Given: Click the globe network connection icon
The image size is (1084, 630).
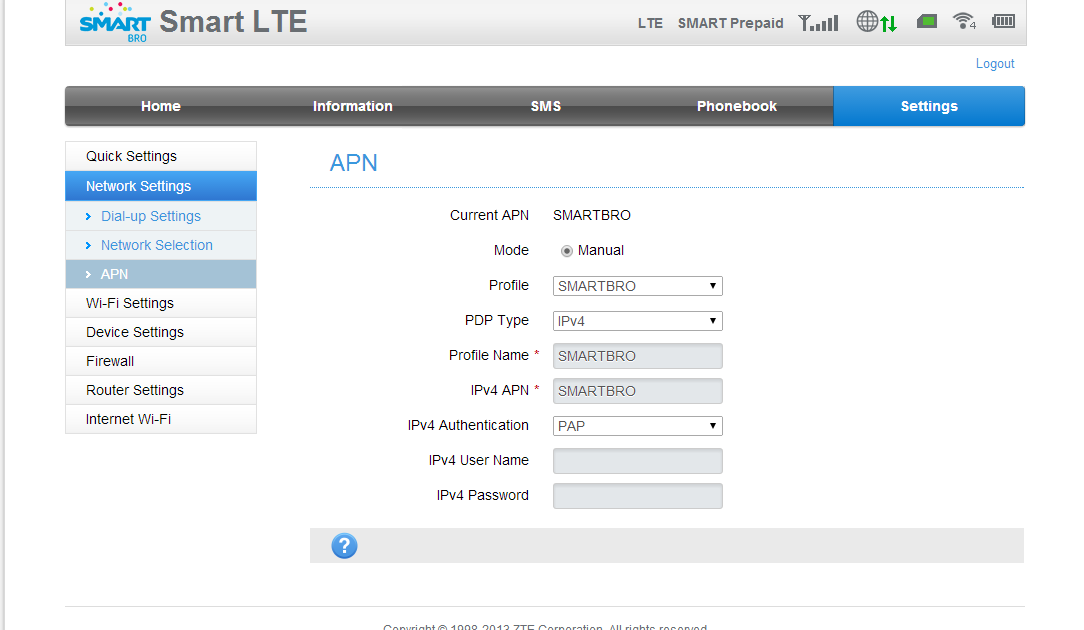Looking at the screenshot, I should coord(877,22).
